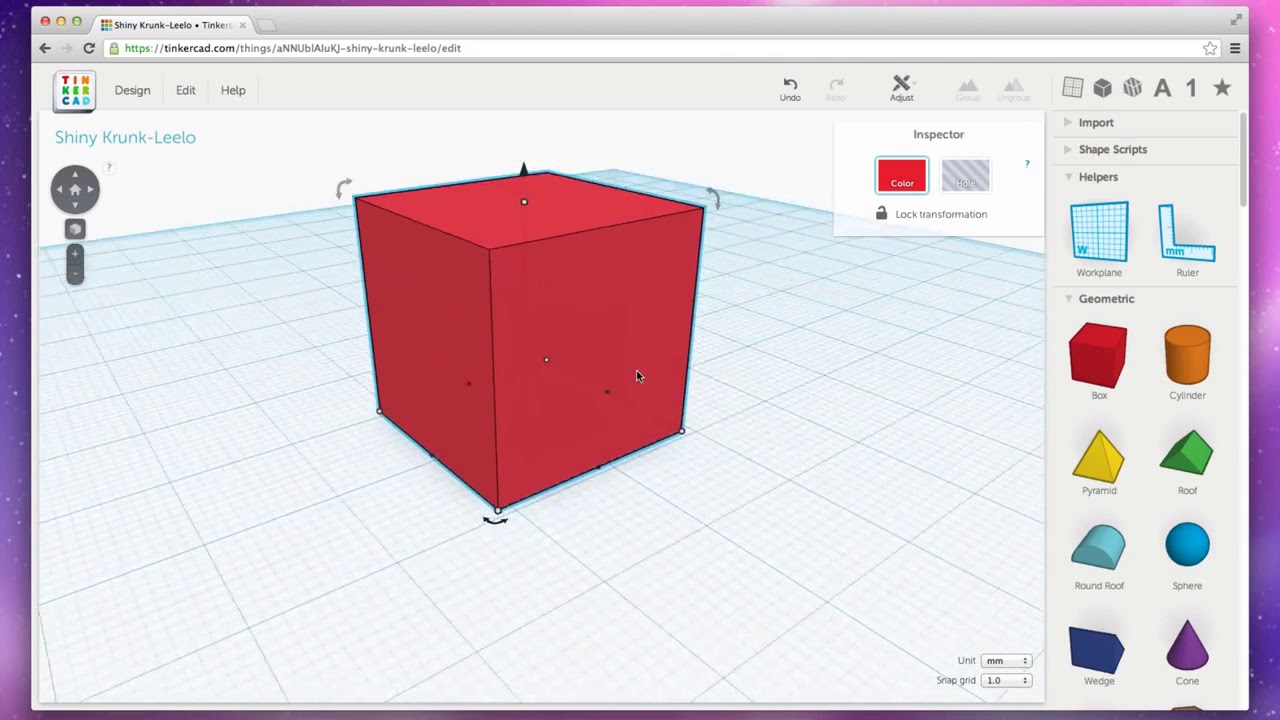
Task: Open the Design menu
Action: 132,90
